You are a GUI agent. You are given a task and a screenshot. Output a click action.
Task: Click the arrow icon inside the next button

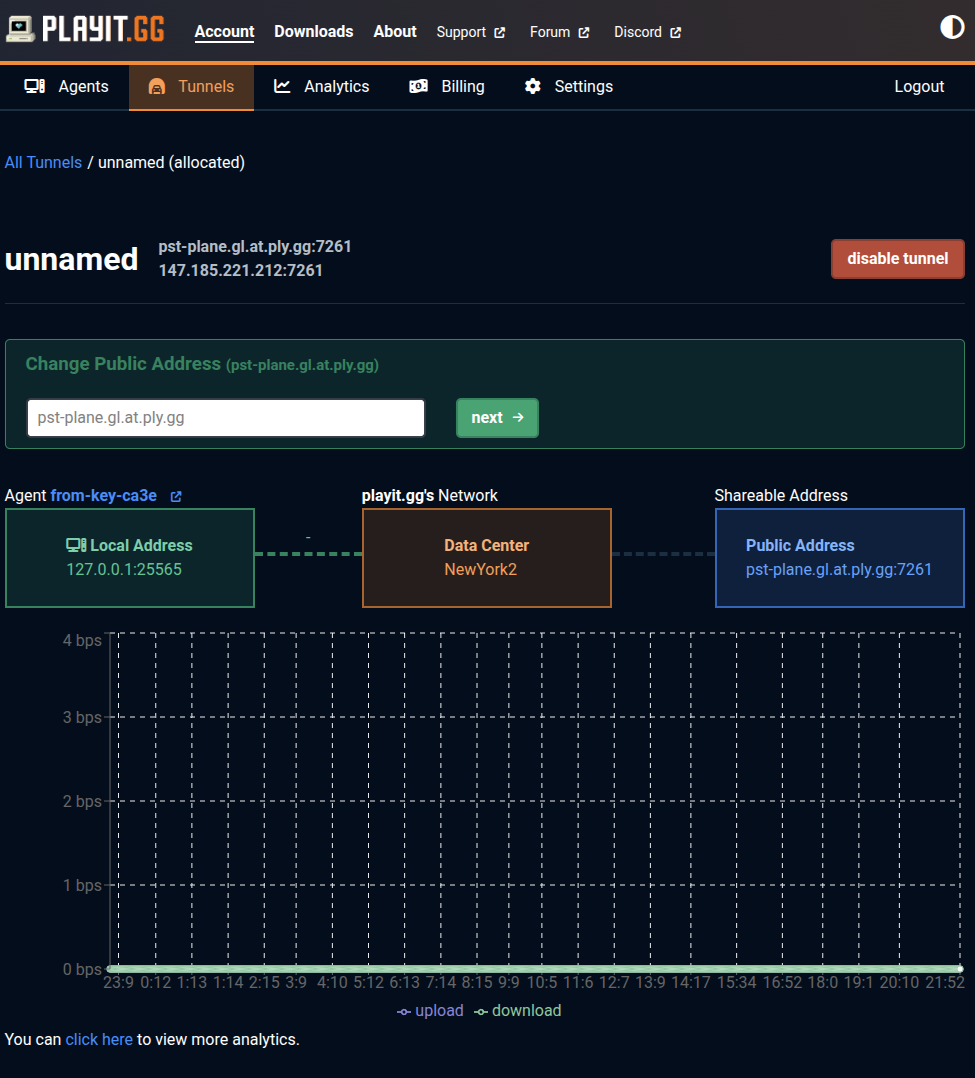(517, 417)
